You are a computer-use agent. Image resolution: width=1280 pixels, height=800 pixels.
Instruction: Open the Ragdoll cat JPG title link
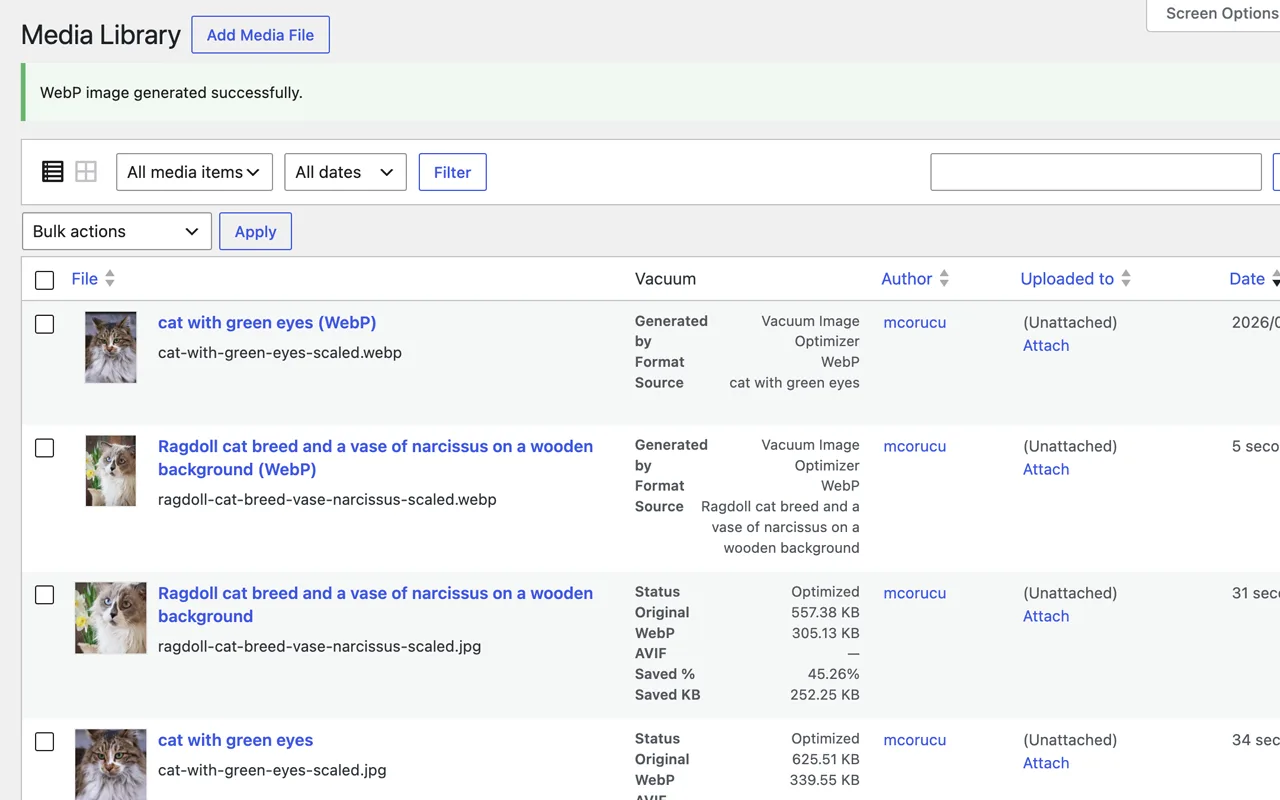375,605
